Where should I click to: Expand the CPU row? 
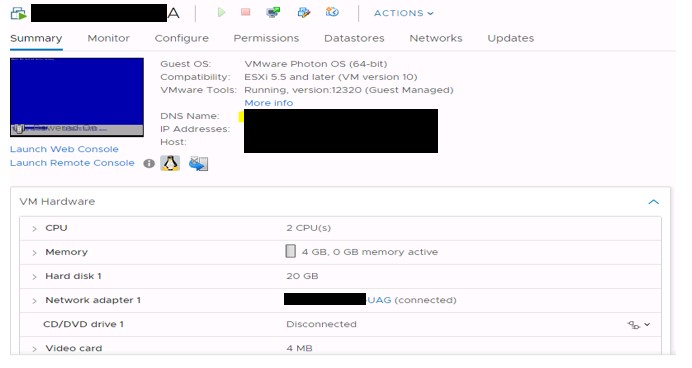(34, 229)
